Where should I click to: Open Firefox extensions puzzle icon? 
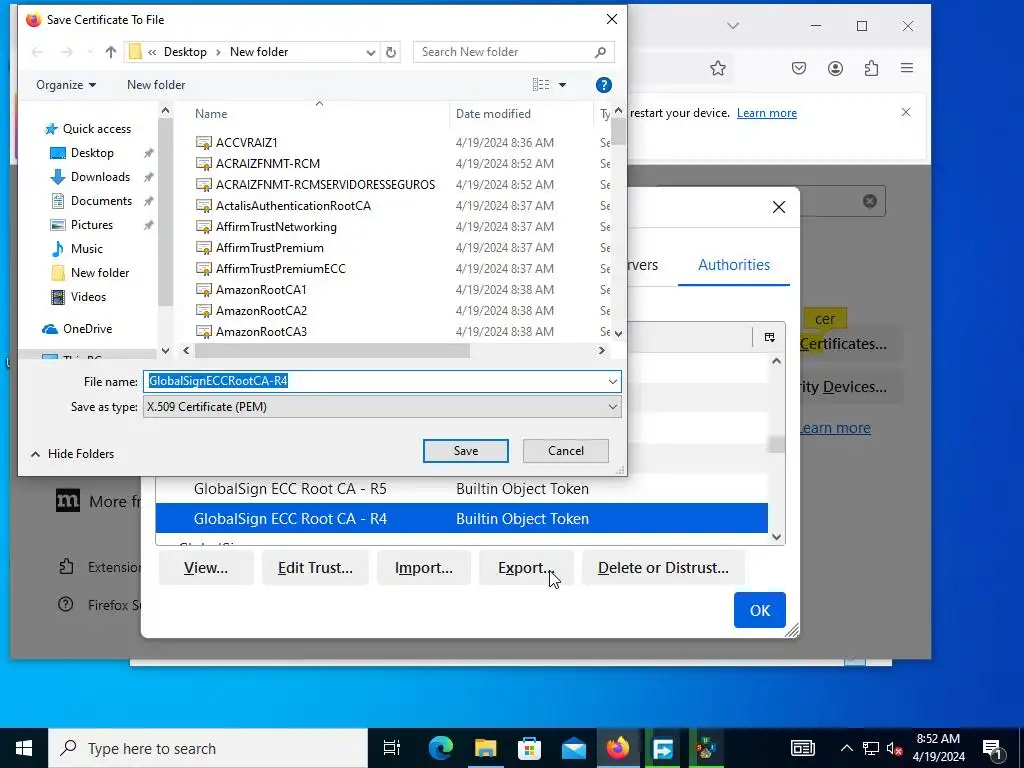pyautogui.click(x=871, y=69)
